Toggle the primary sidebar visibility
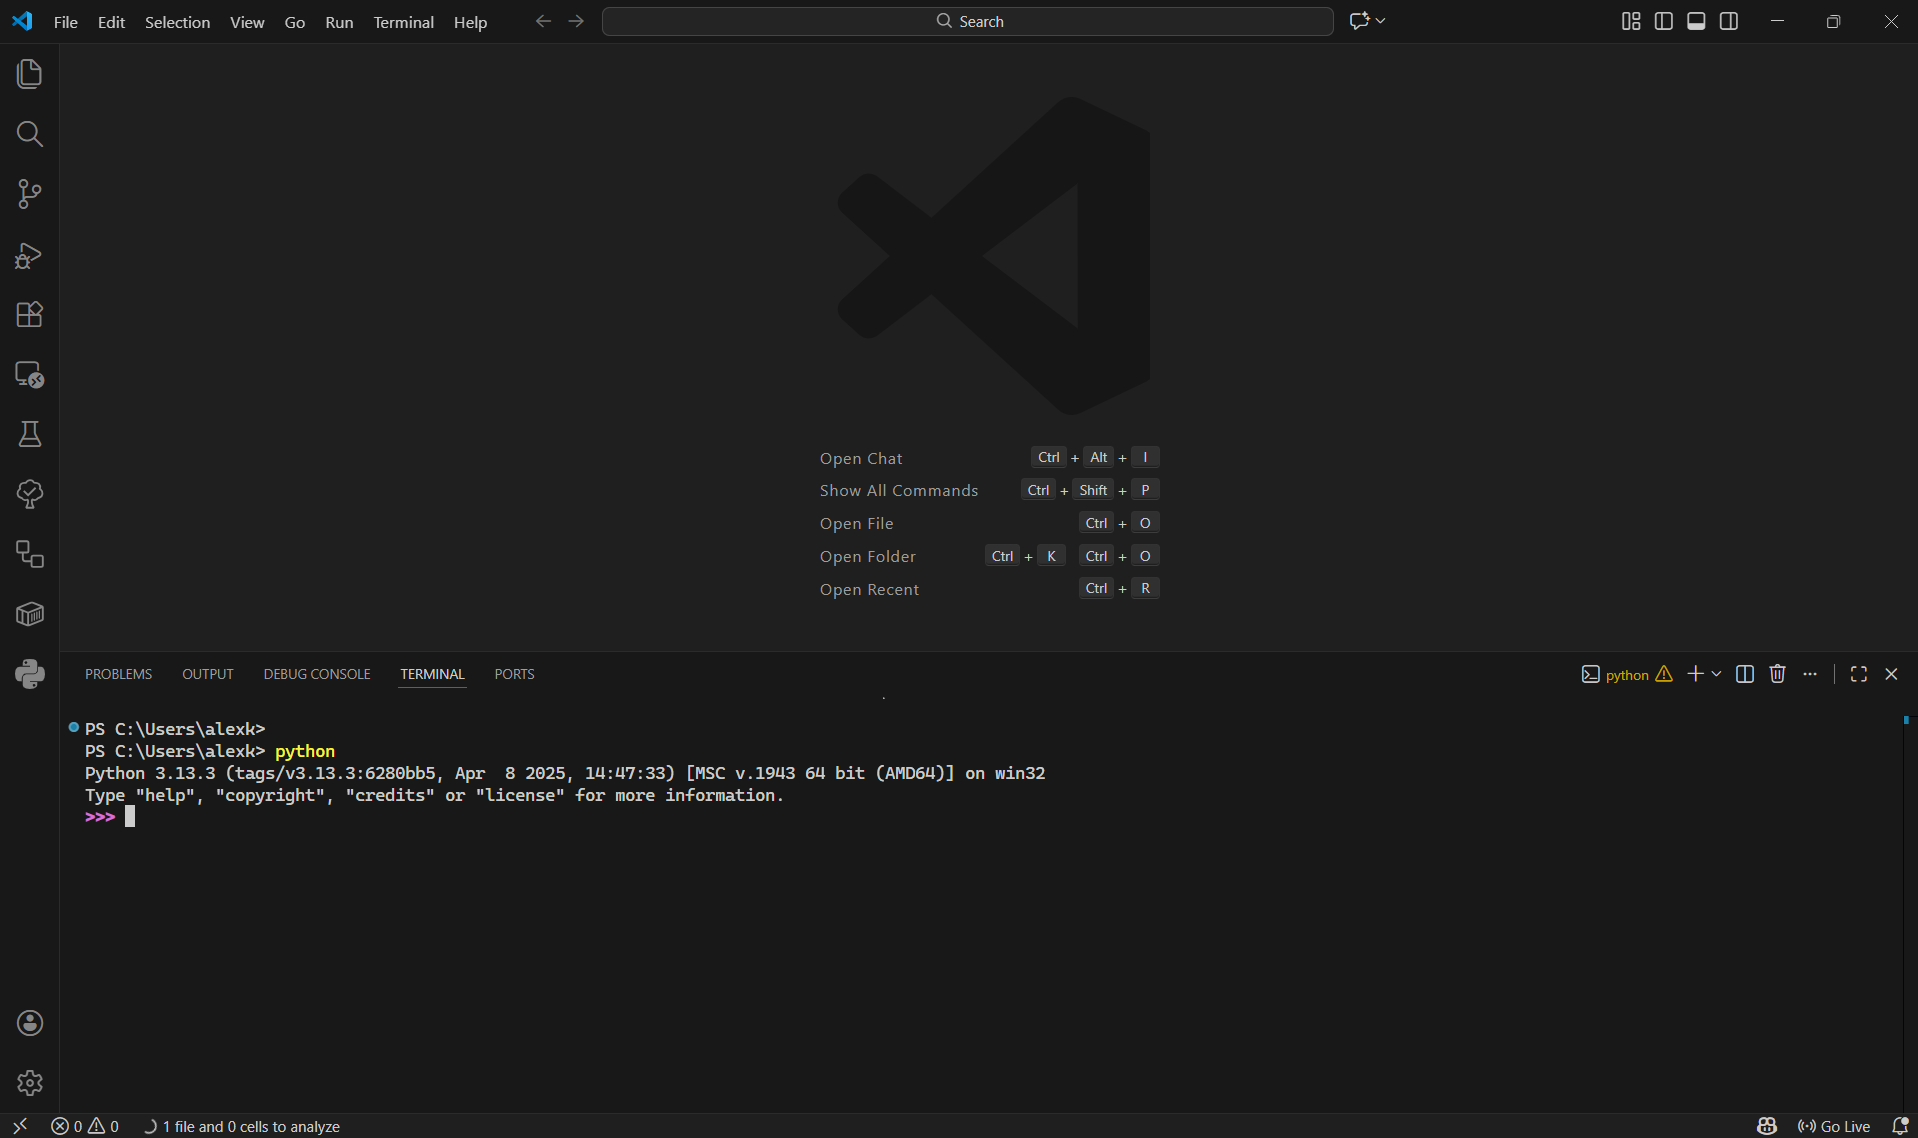This screenshot has height=1138, width=1918. (x=1663, y=21)
